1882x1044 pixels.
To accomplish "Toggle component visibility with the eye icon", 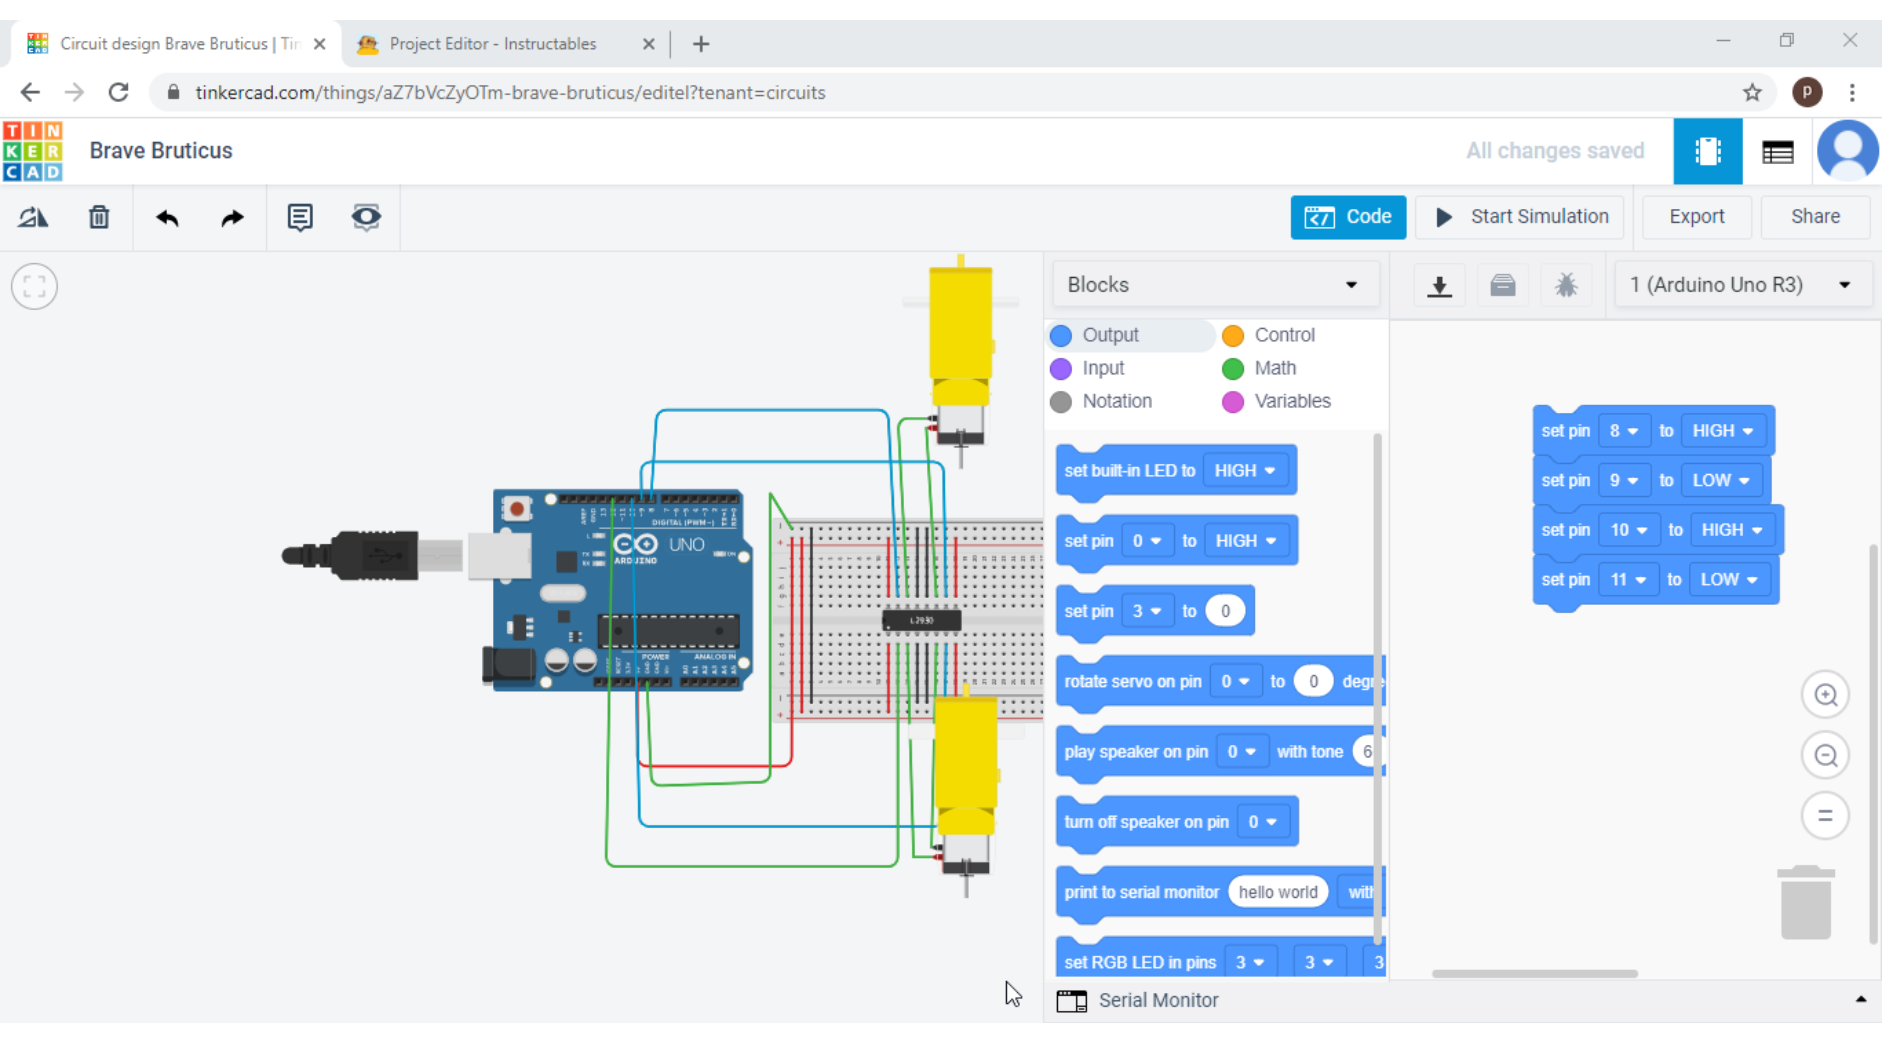I will tap(365, 217).
